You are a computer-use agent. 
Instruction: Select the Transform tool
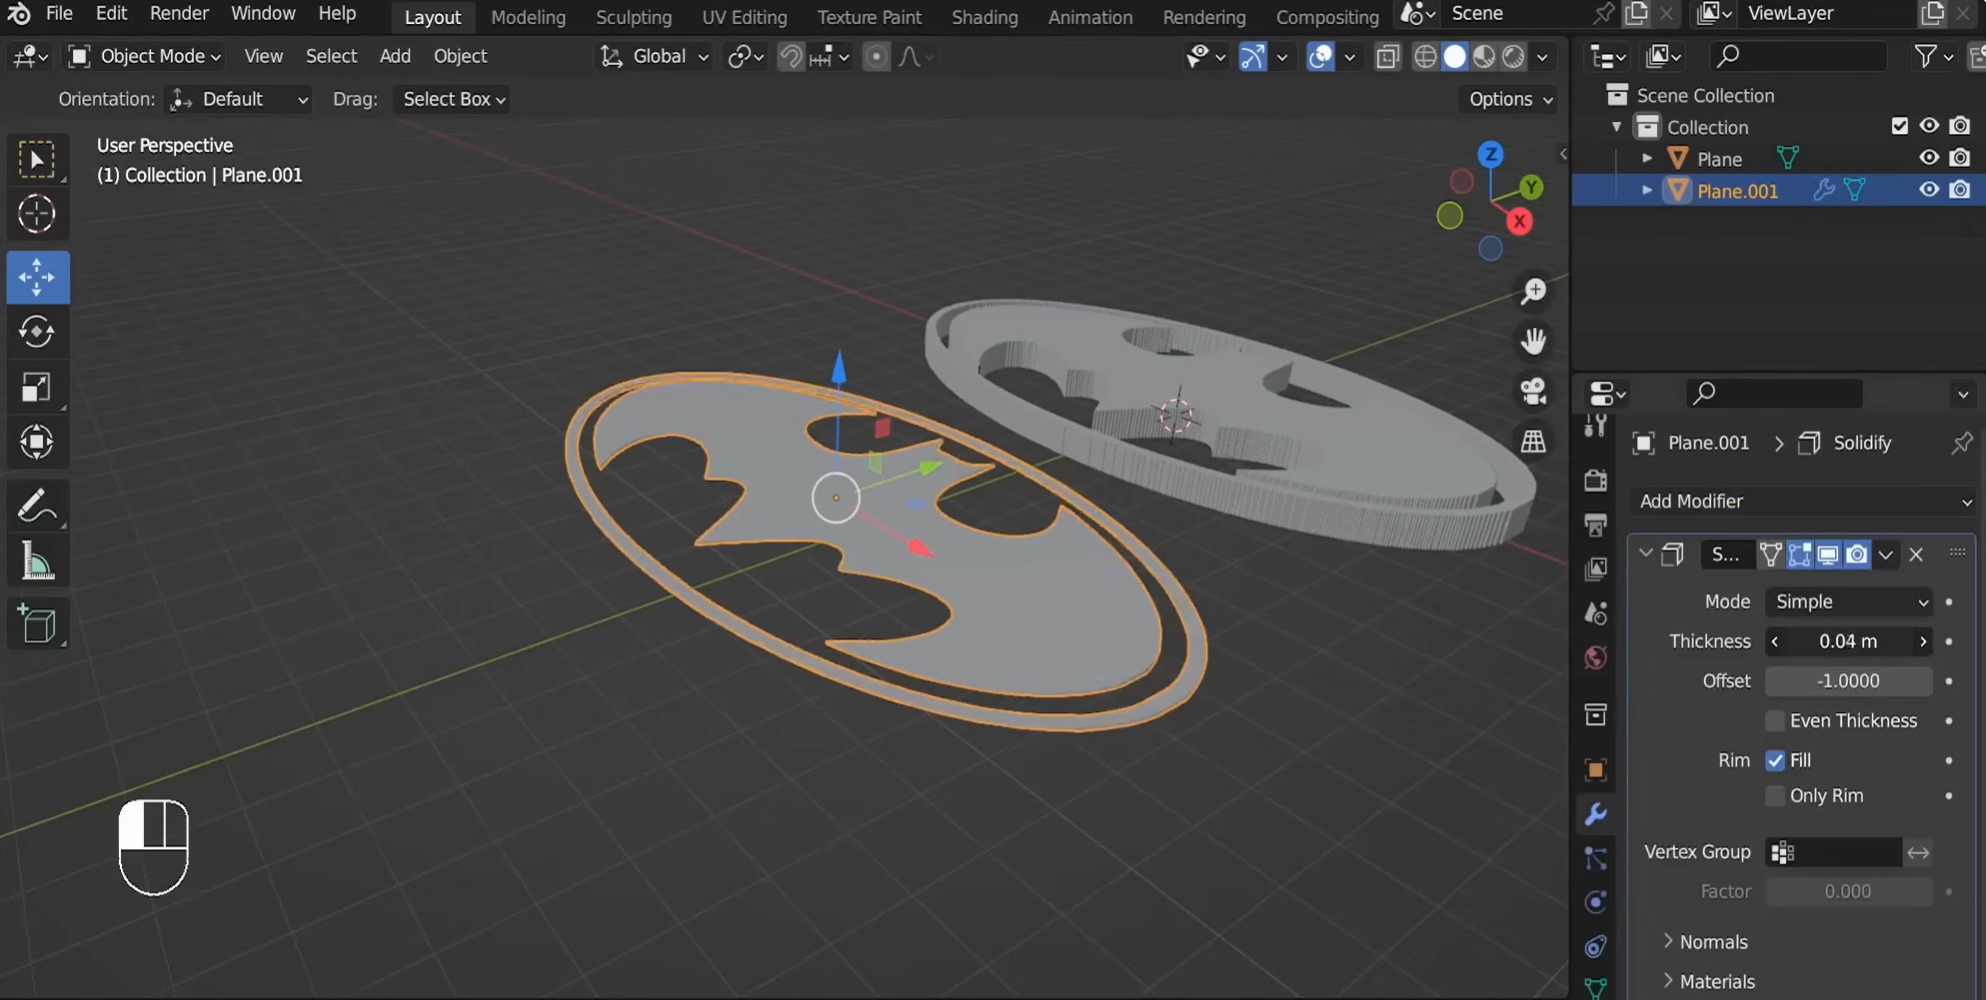37,442
